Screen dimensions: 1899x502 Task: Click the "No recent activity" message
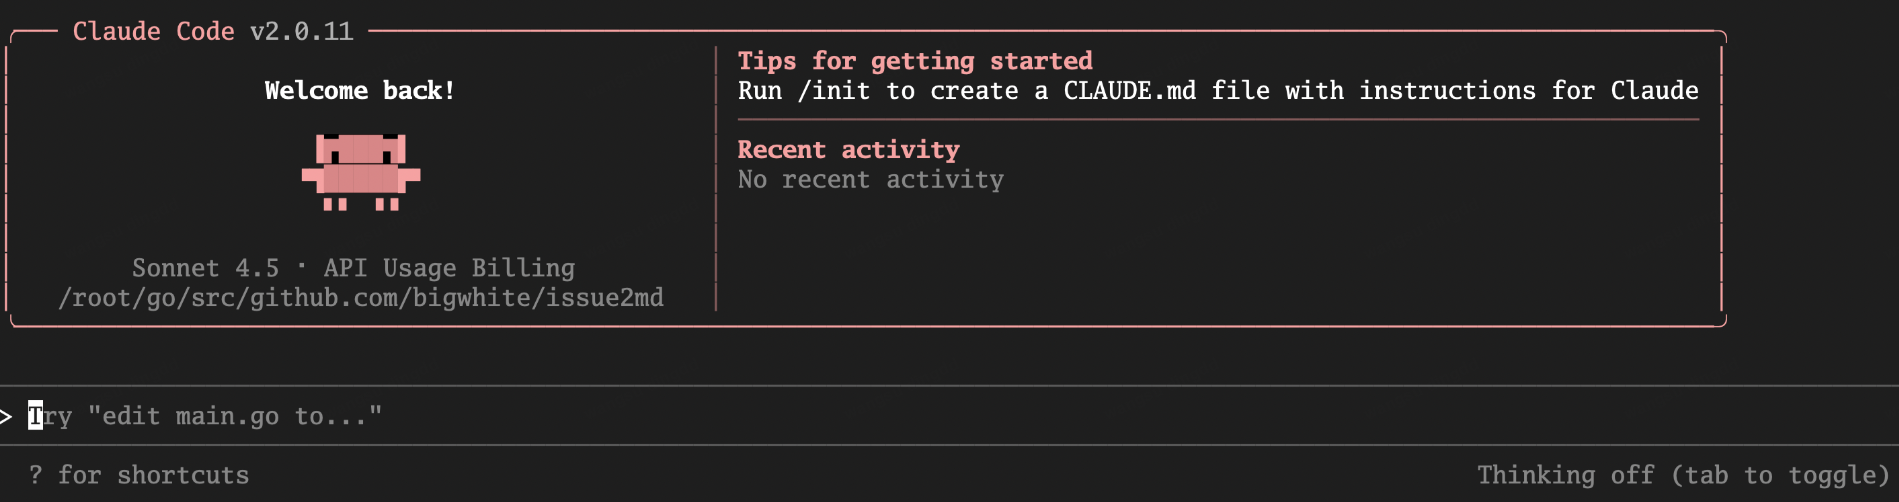tap(870, 180)
